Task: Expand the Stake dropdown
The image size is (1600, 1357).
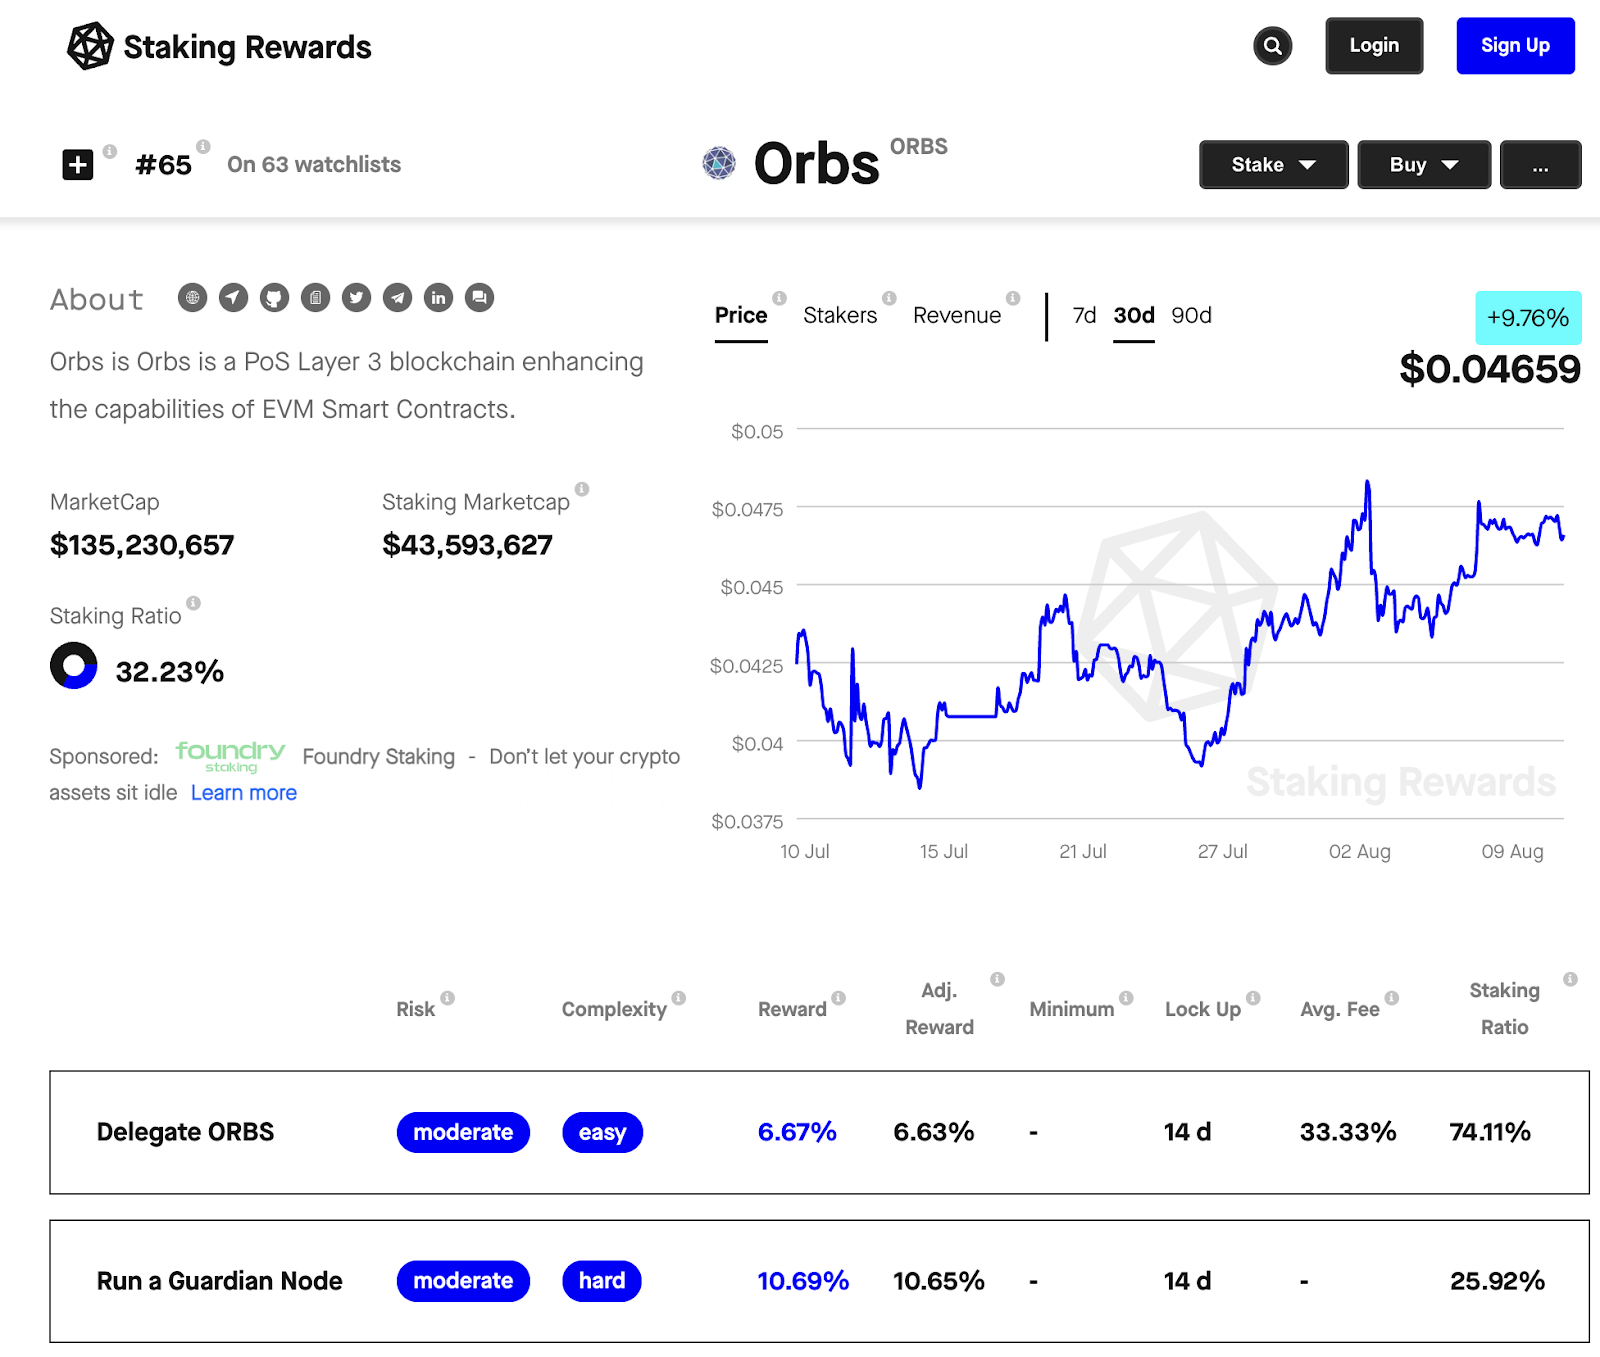Action: 1273,165
